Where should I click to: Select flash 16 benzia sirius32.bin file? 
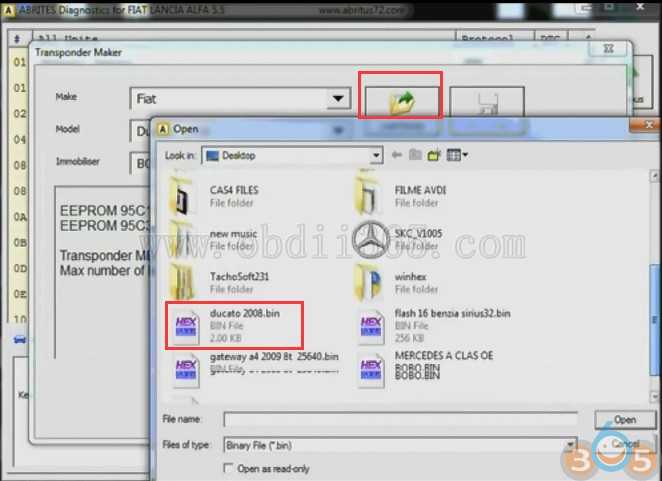434,325
